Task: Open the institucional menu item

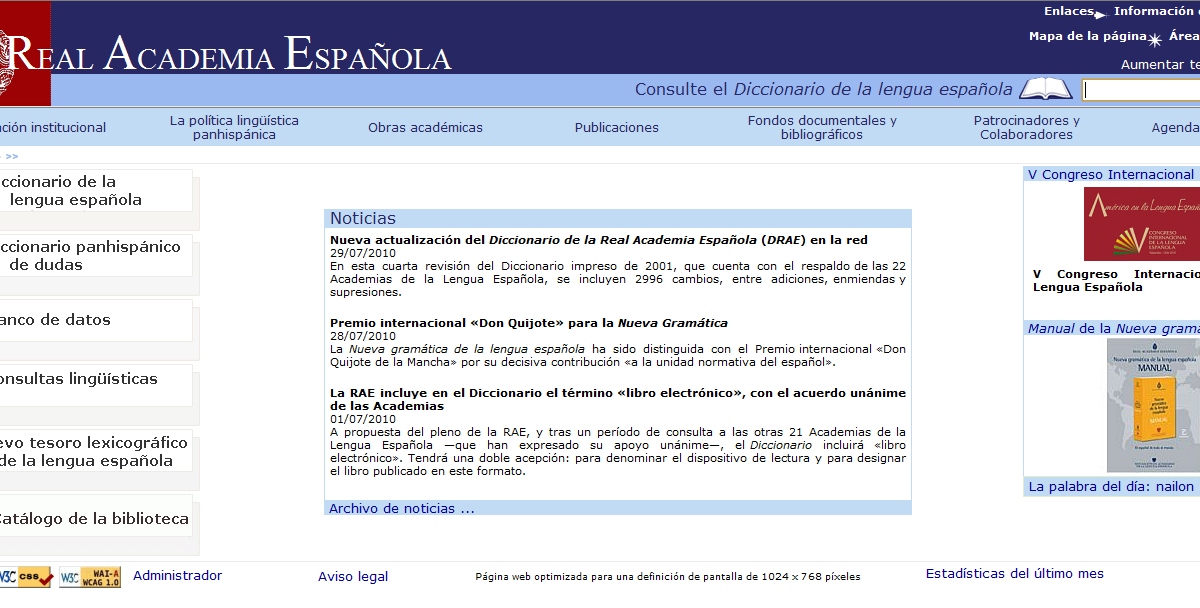Action: click(53, 127)
